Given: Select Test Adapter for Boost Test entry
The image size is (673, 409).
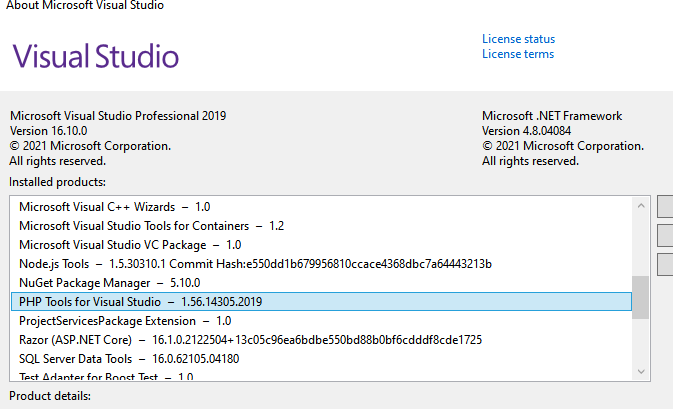Looking at the screenshot, I should [106, 378].
